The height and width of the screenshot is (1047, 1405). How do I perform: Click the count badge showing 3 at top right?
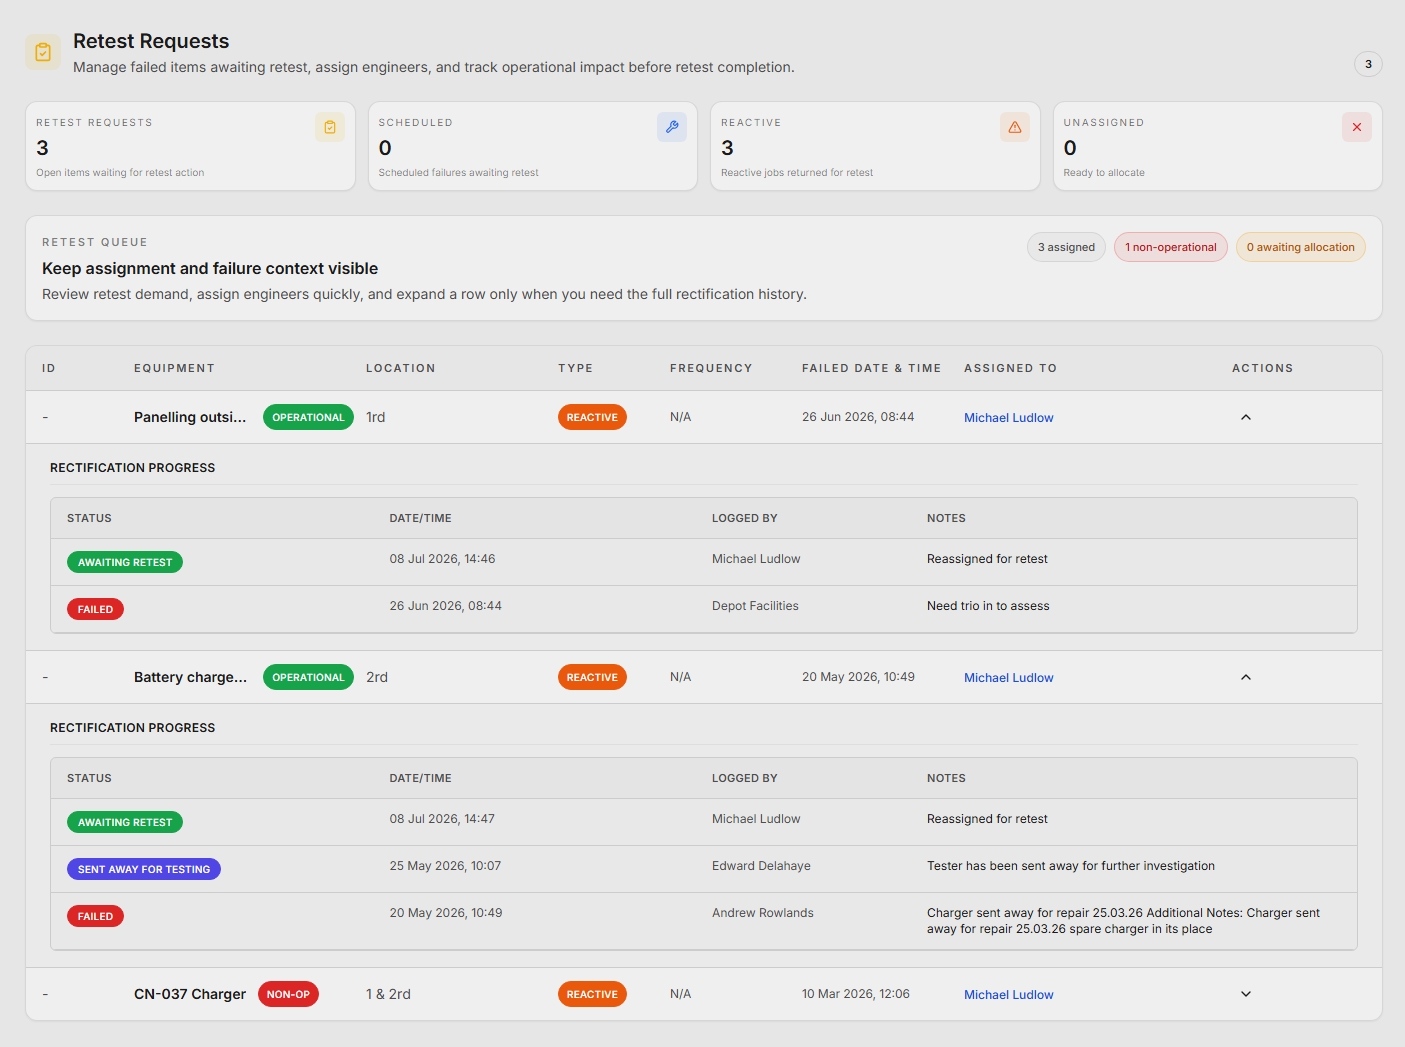[x=1368, y=64]
